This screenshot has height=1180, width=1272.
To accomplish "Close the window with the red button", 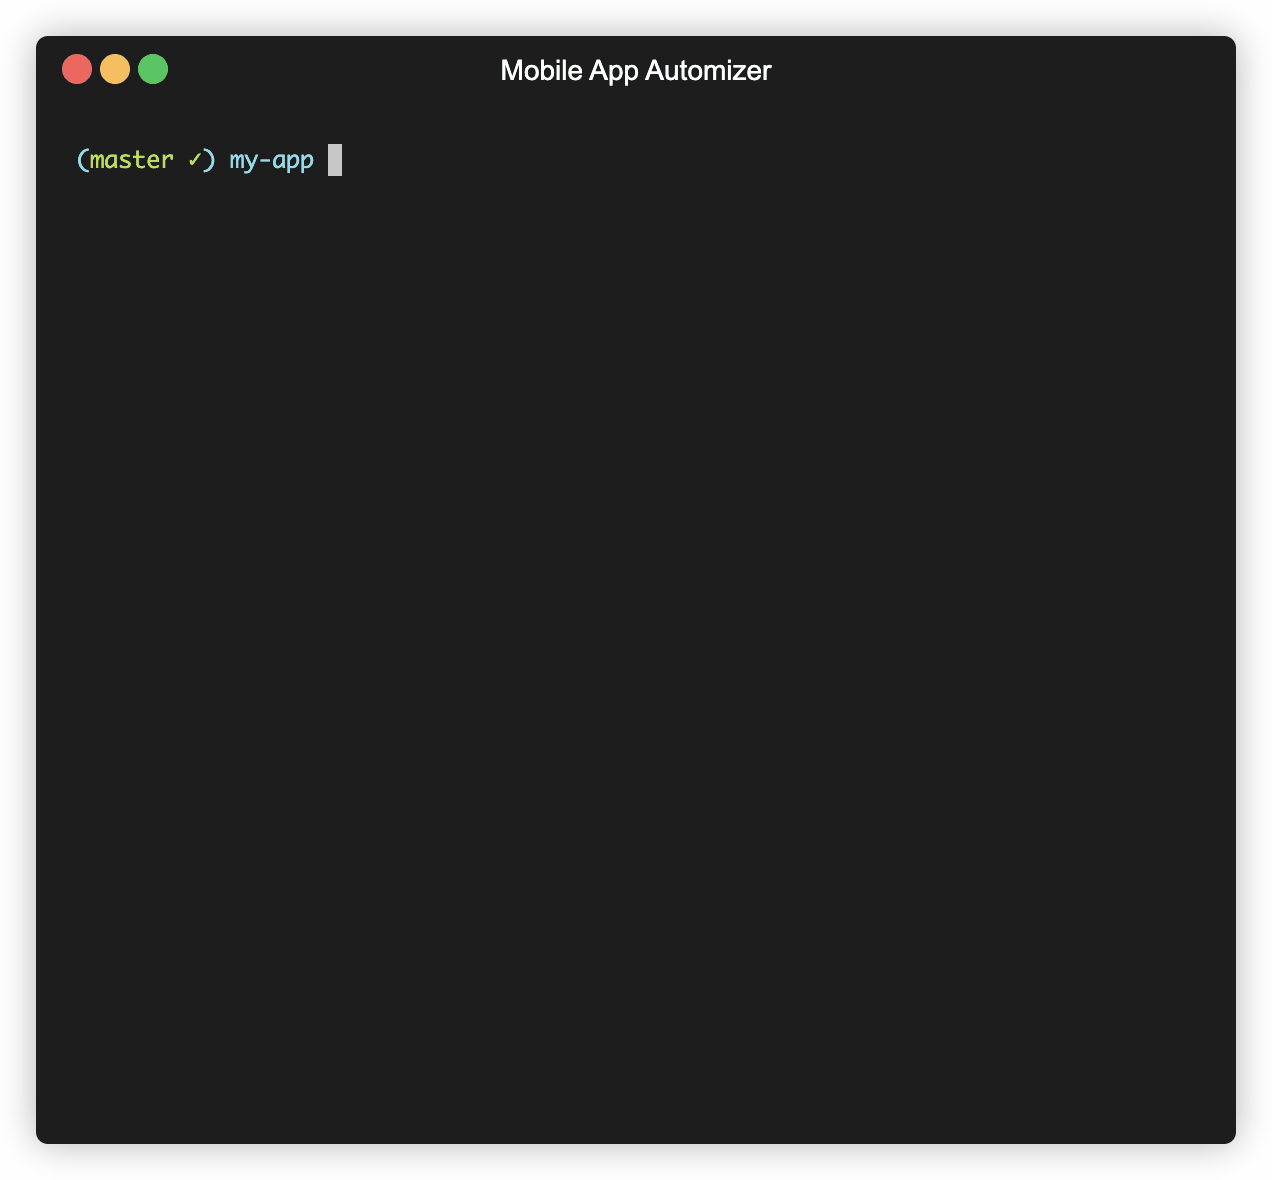I will click(x=77, y=69).
